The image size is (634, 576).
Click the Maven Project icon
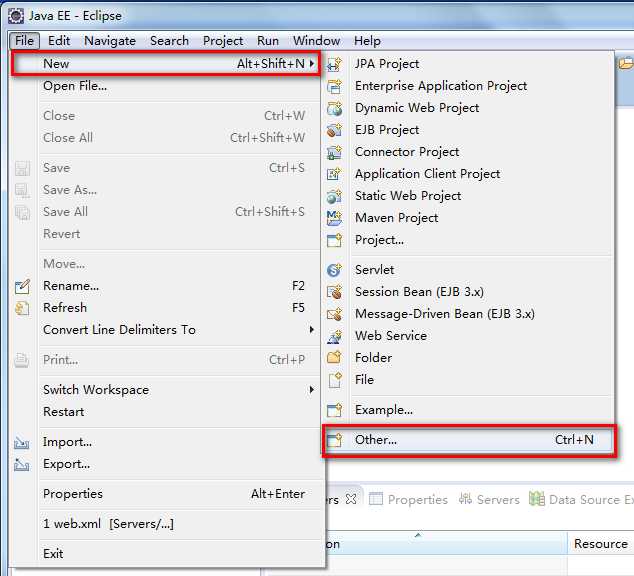point(334,218)
